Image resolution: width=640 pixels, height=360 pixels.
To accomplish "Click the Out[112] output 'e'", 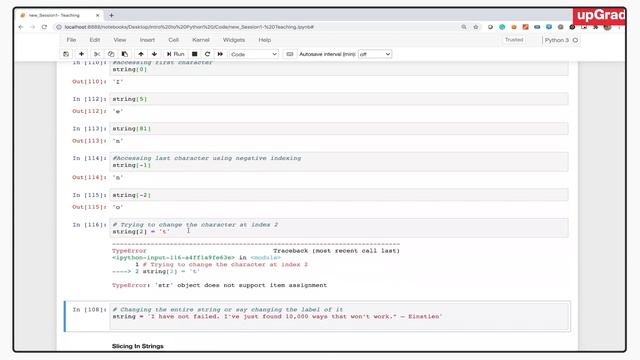I will [118, 111].
